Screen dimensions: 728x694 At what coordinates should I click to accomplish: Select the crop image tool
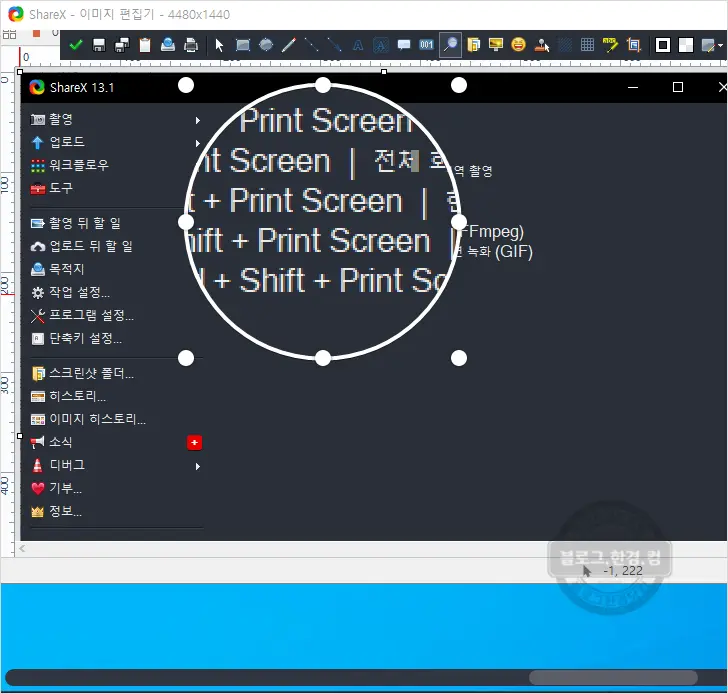click(x=633, y=45)
